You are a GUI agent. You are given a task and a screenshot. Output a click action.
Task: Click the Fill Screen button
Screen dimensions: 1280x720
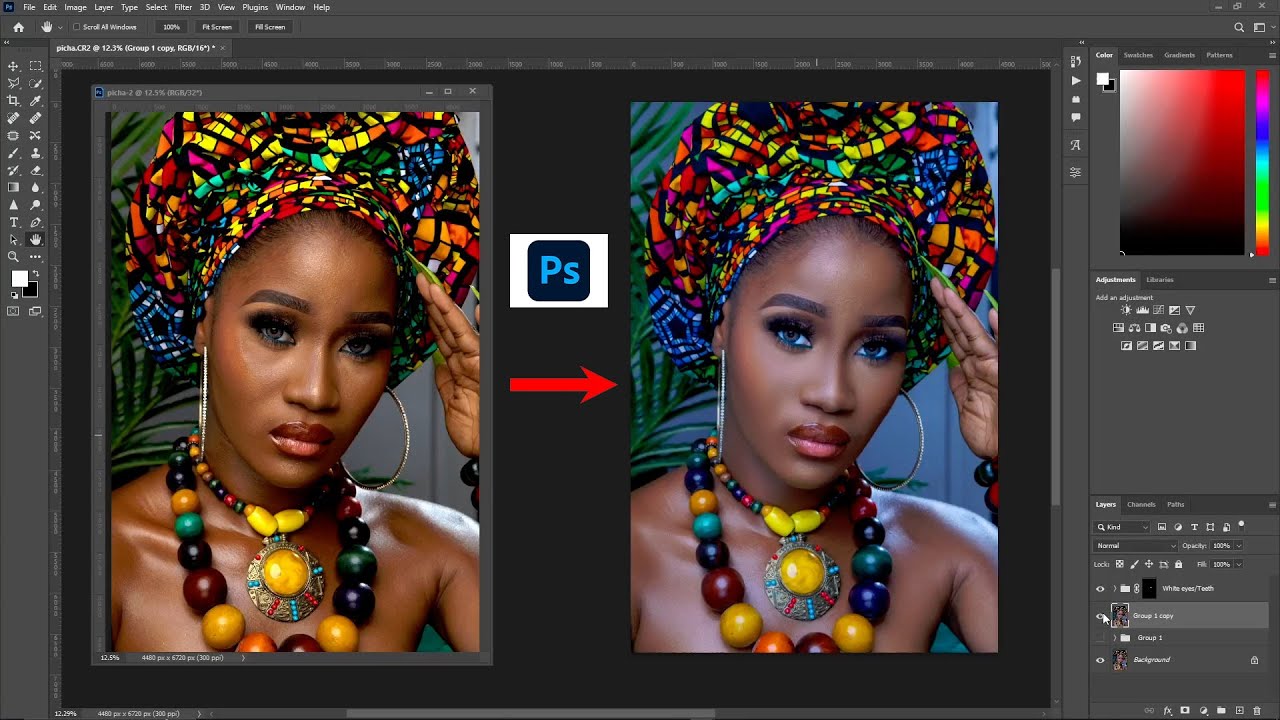point(270,27)
